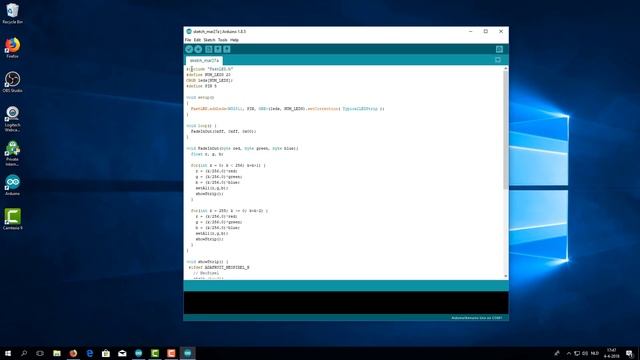Viewport: 640px width, 360px height.
Task: Open Windows Ink Workspace pen icon
Action: [x=557, y=353]
